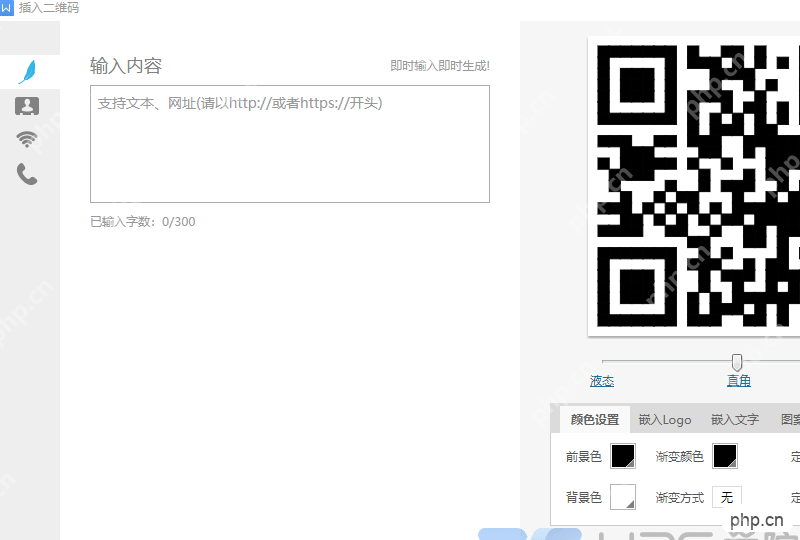Open the contact card QR type
The height and width of the screenshot is (540, 800).
27,106
